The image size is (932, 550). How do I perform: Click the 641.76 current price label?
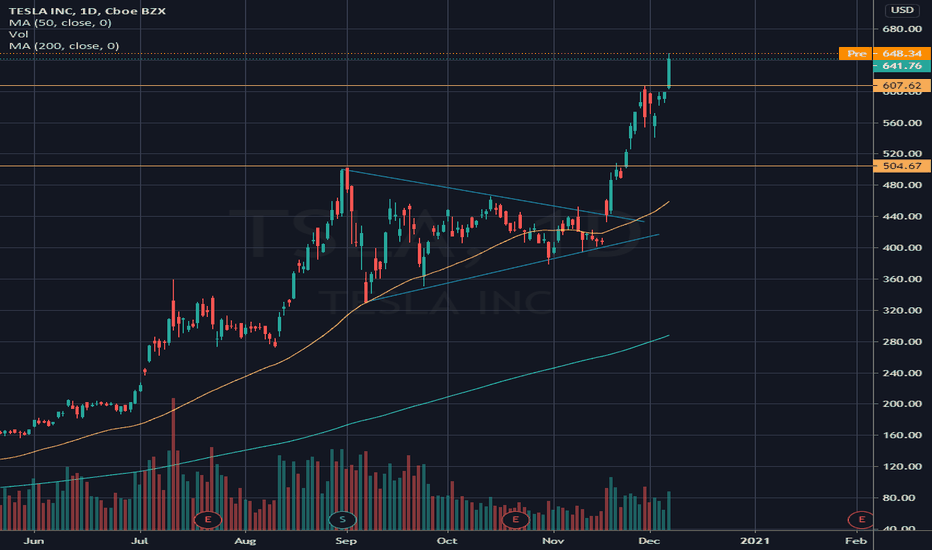[902, 66]
